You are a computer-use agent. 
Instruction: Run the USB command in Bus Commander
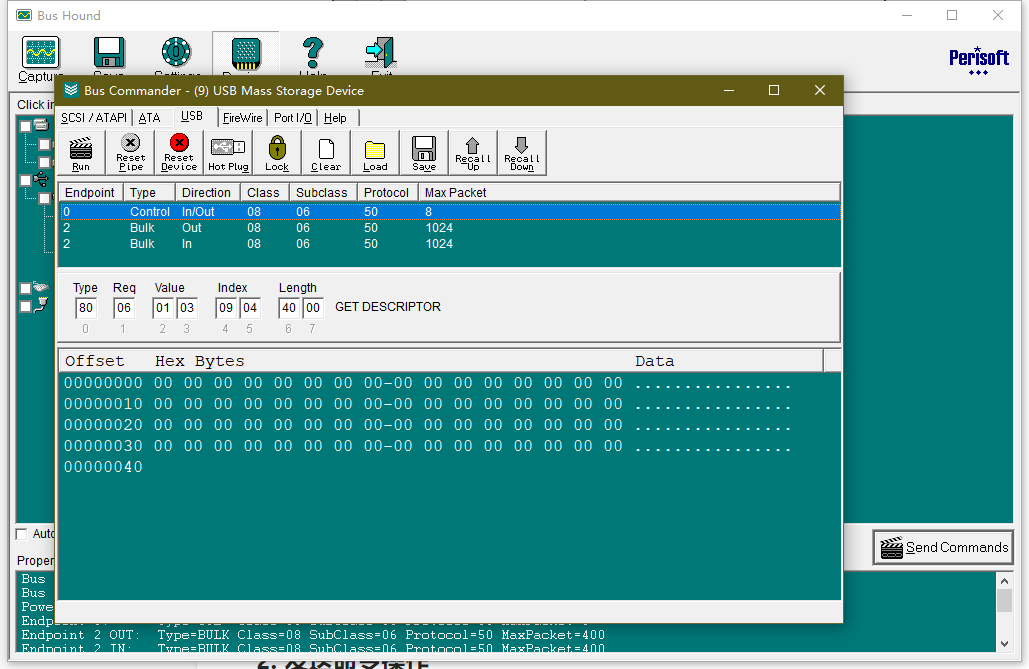[81, 153]
